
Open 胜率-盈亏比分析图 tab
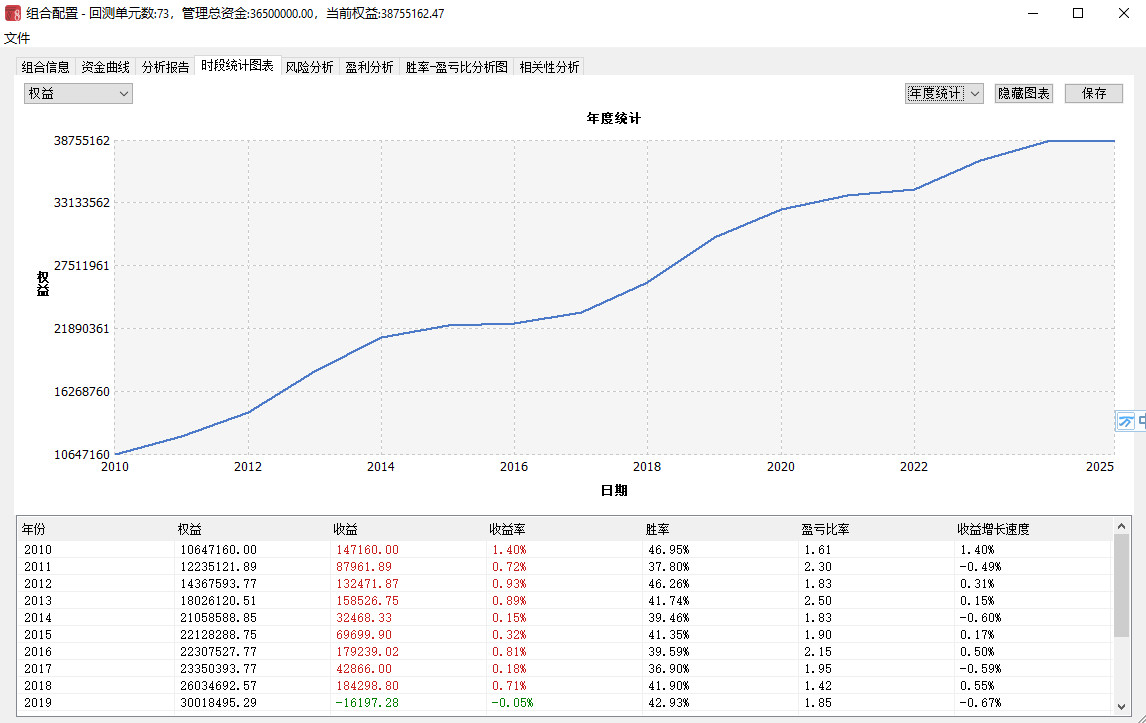tap(457, 67)
